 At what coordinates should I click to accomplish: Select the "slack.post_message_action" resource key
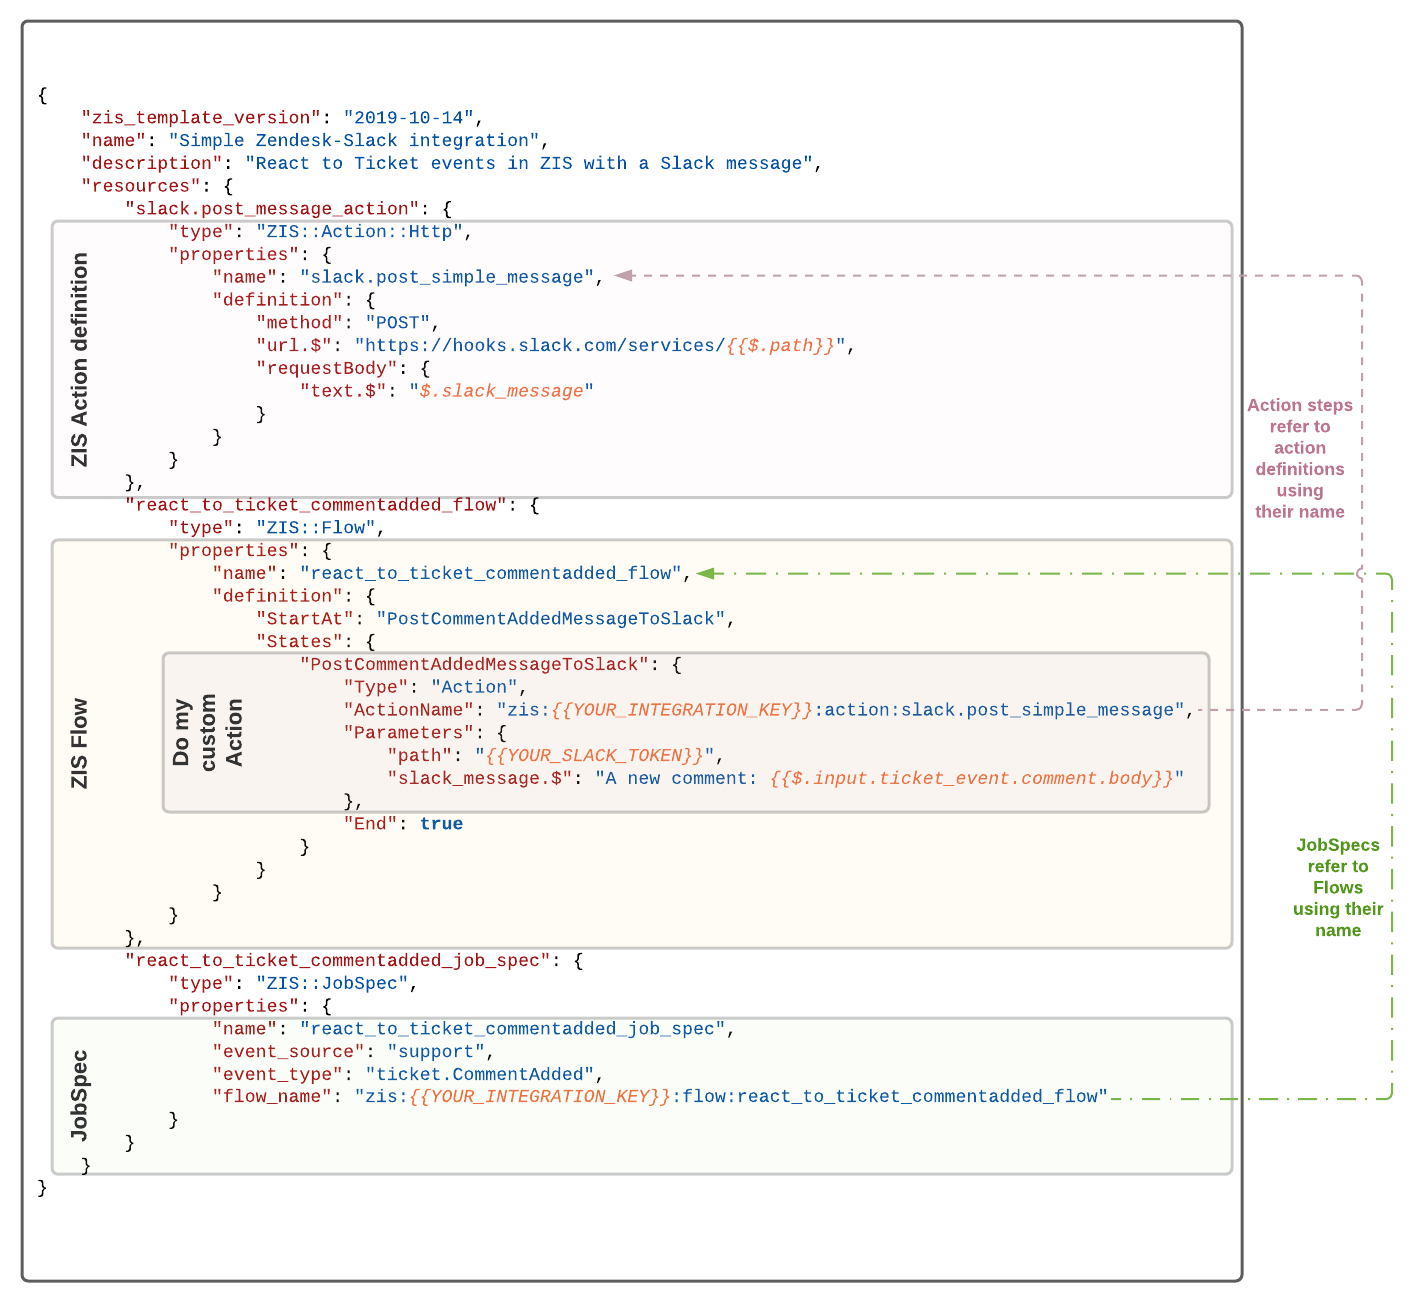click(x=272, y=209)
